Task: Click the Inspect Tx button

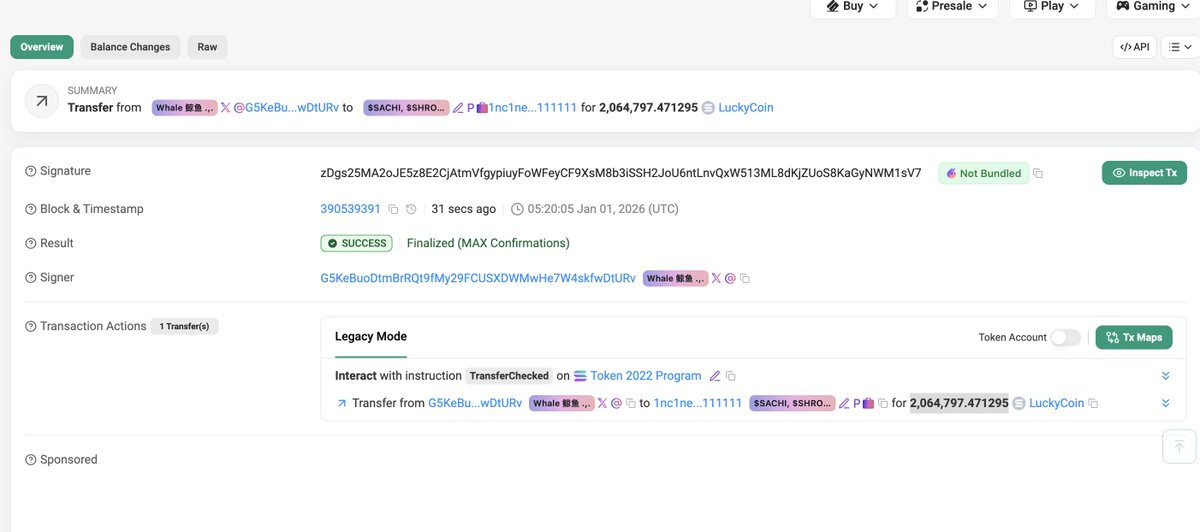Action: [1144, 173]
